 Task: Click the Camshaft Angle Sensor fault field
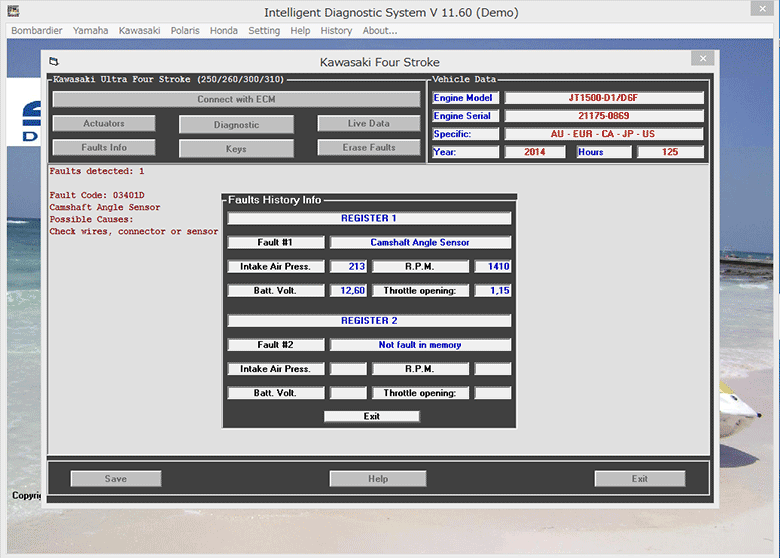coord(420,242)
